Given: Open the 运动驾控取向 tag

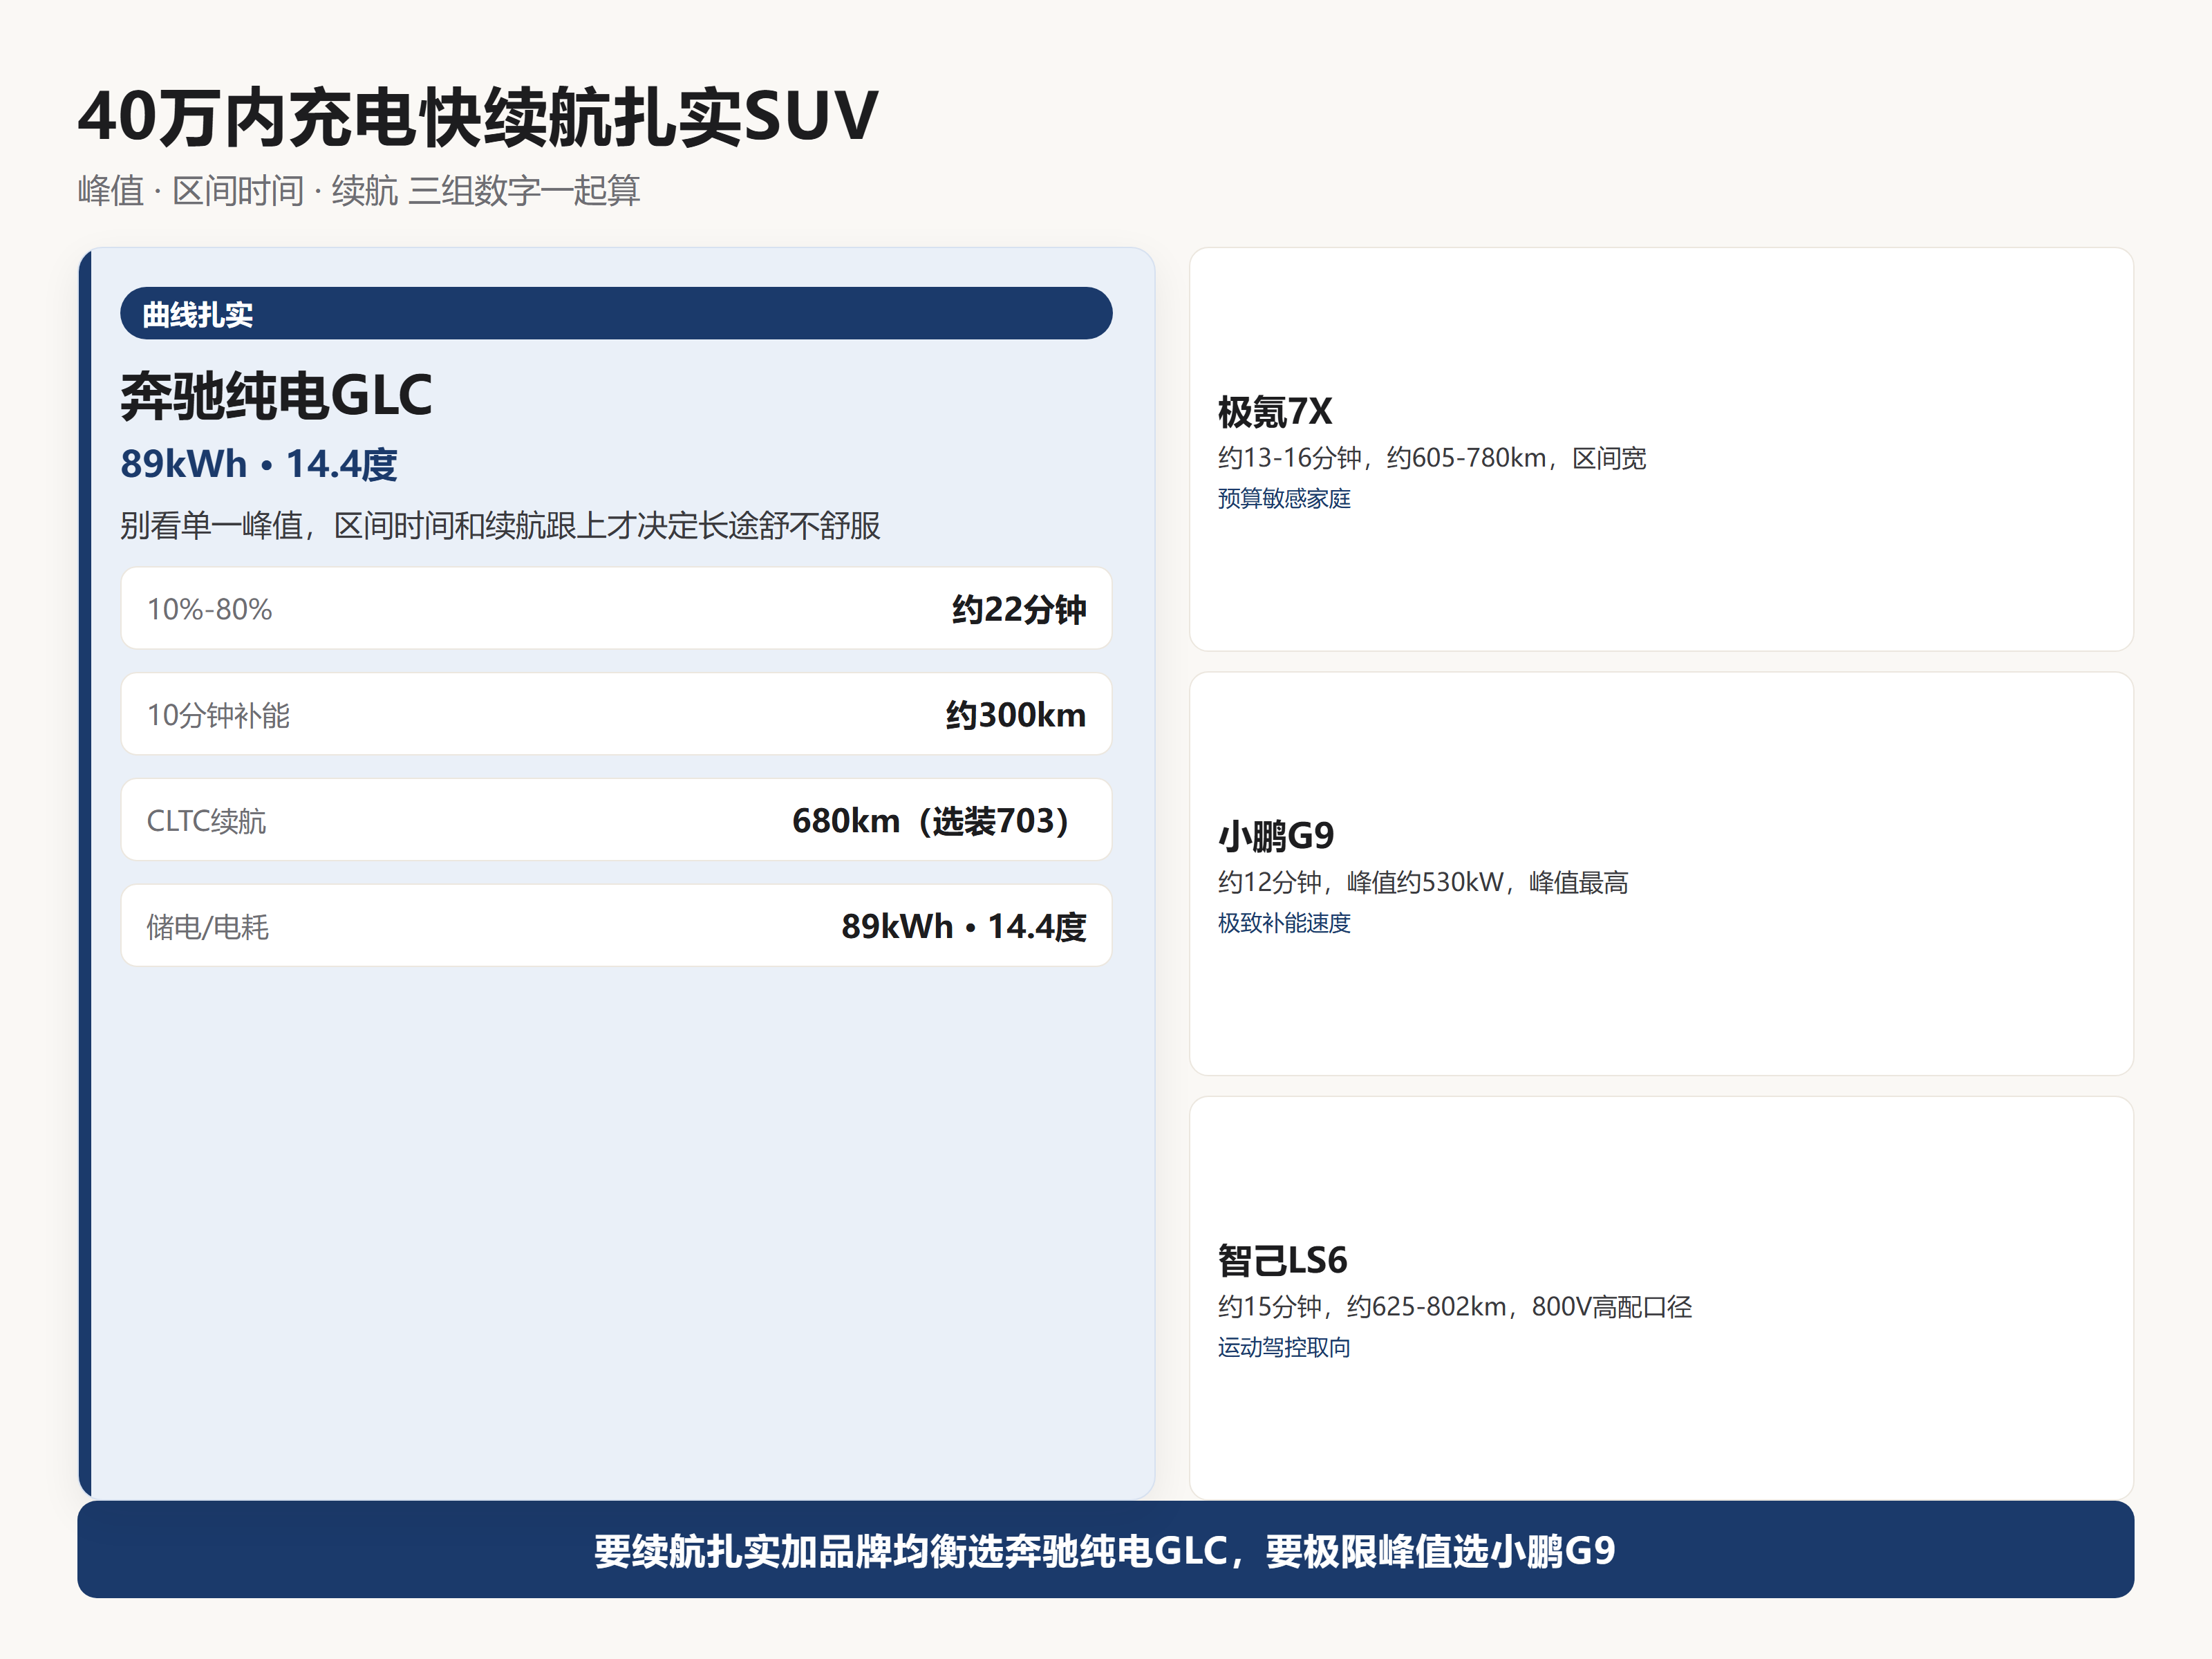Looking at the screenshot, I should point(1284,1347).
